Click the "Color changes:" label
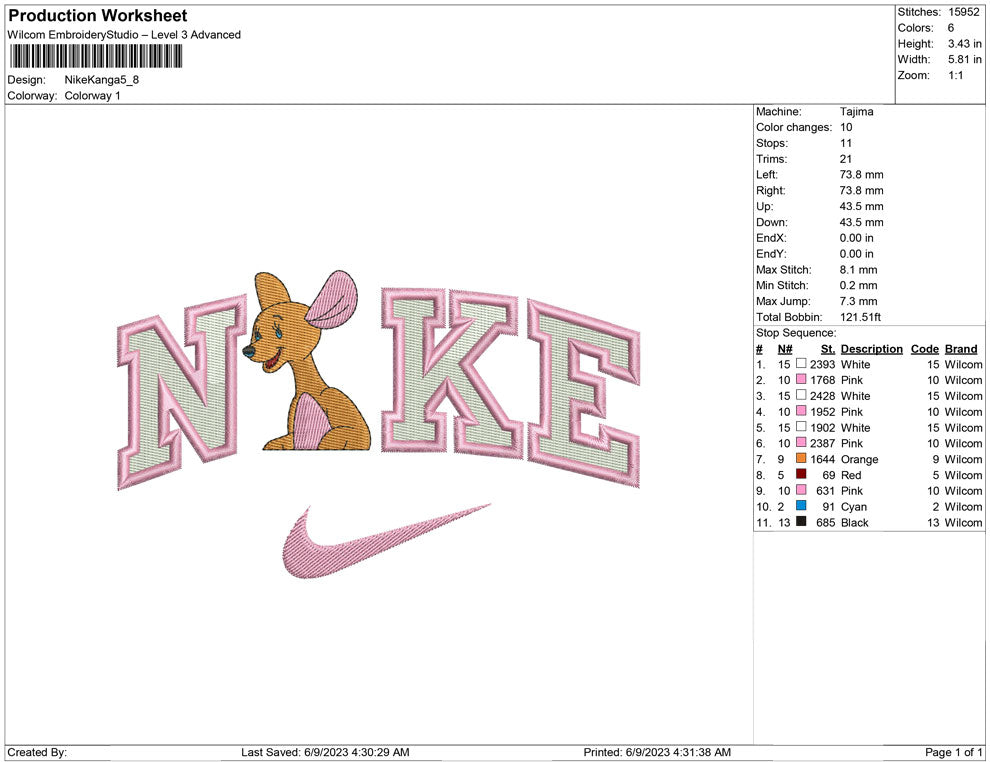Screen dimensions: 990x762 pyautogui.click(x=794, y=128)
